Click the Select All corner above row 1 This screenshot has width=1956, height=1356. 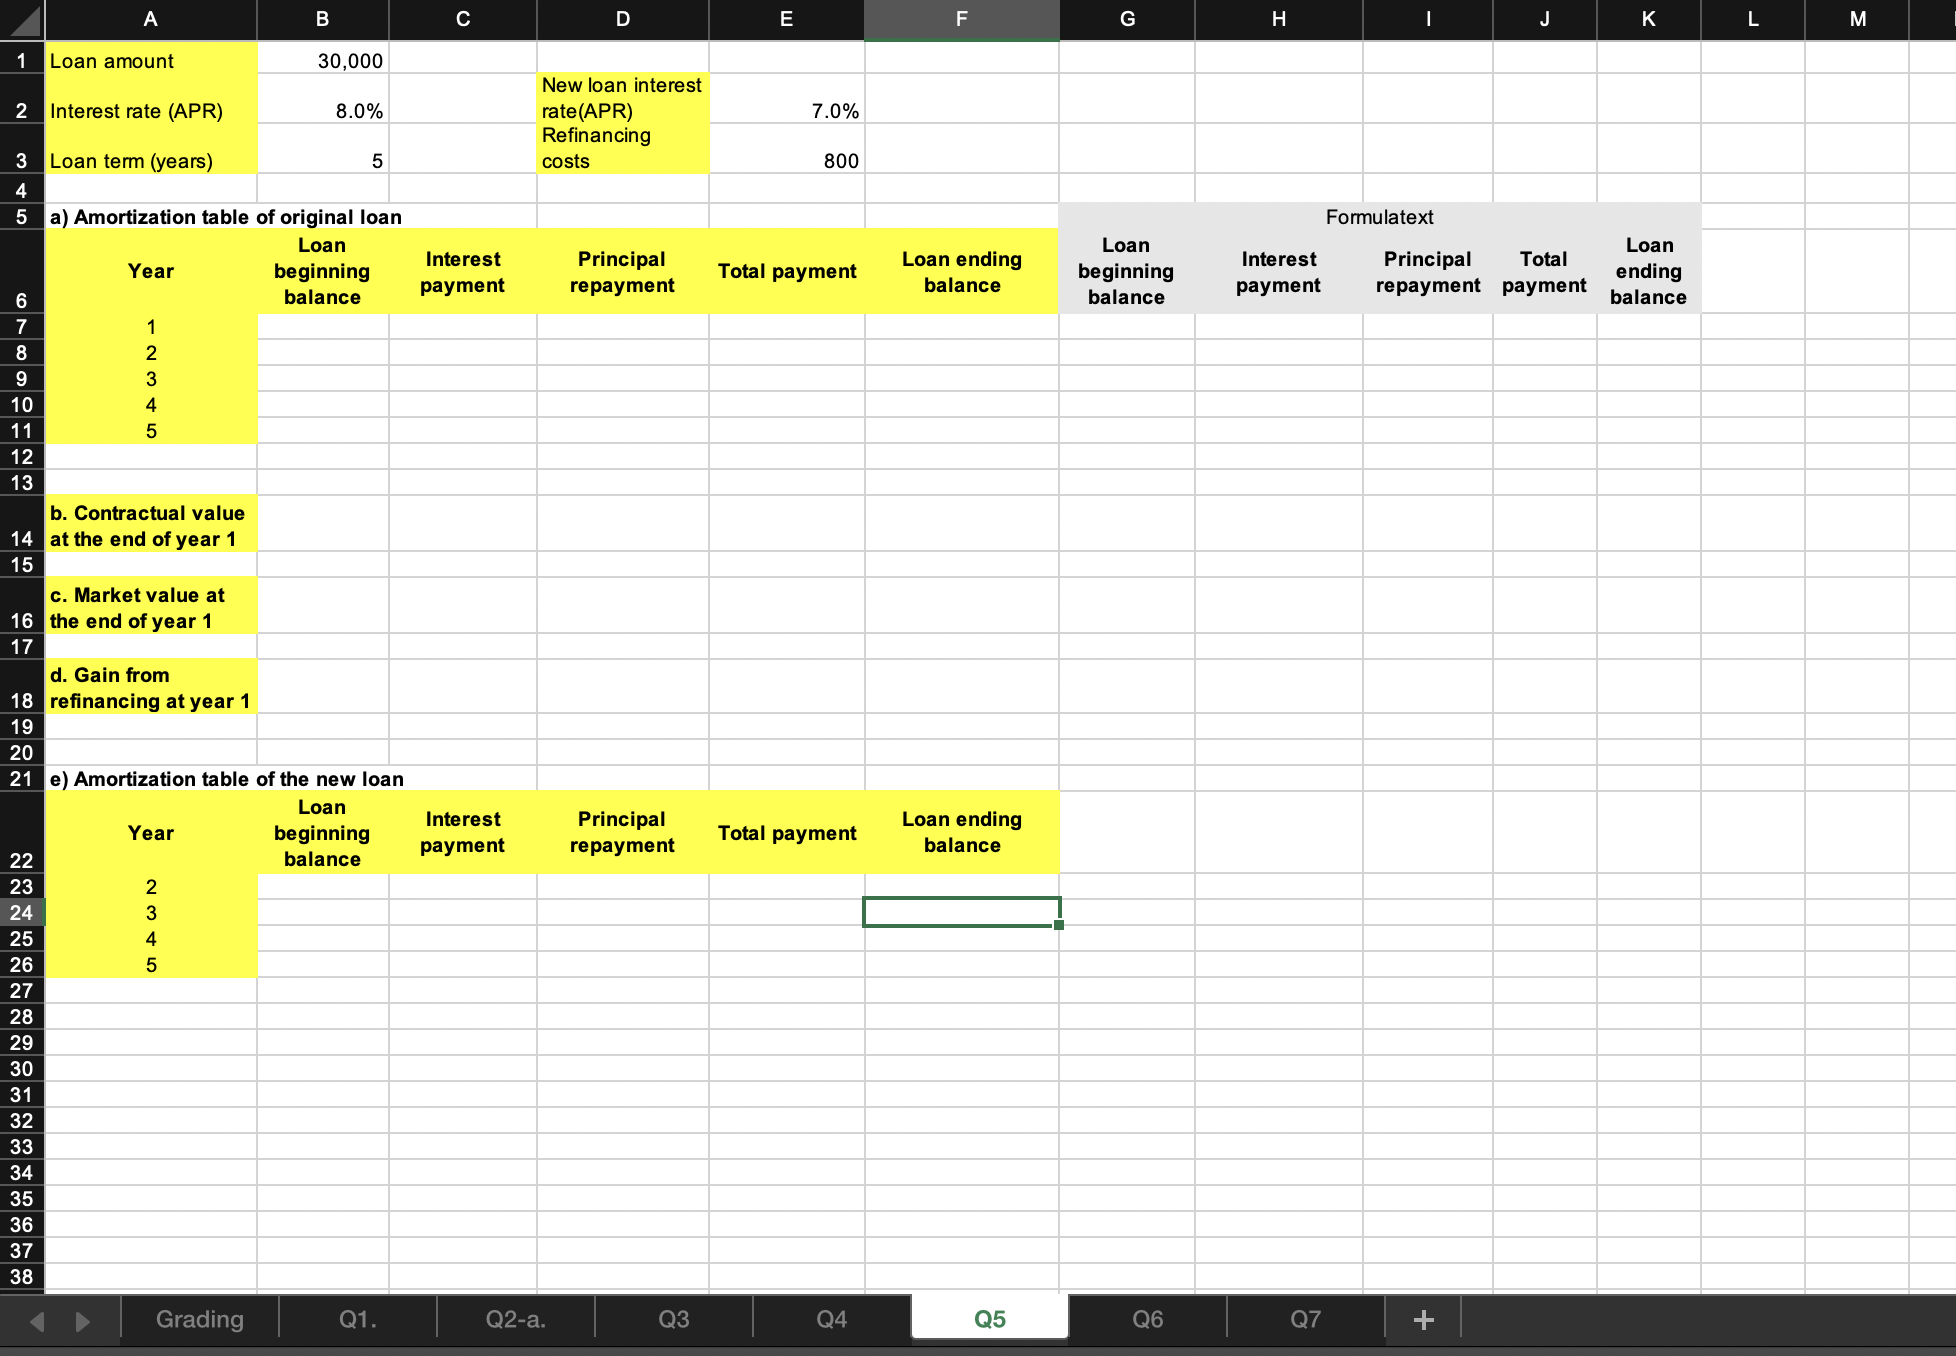tap(21, 20)
